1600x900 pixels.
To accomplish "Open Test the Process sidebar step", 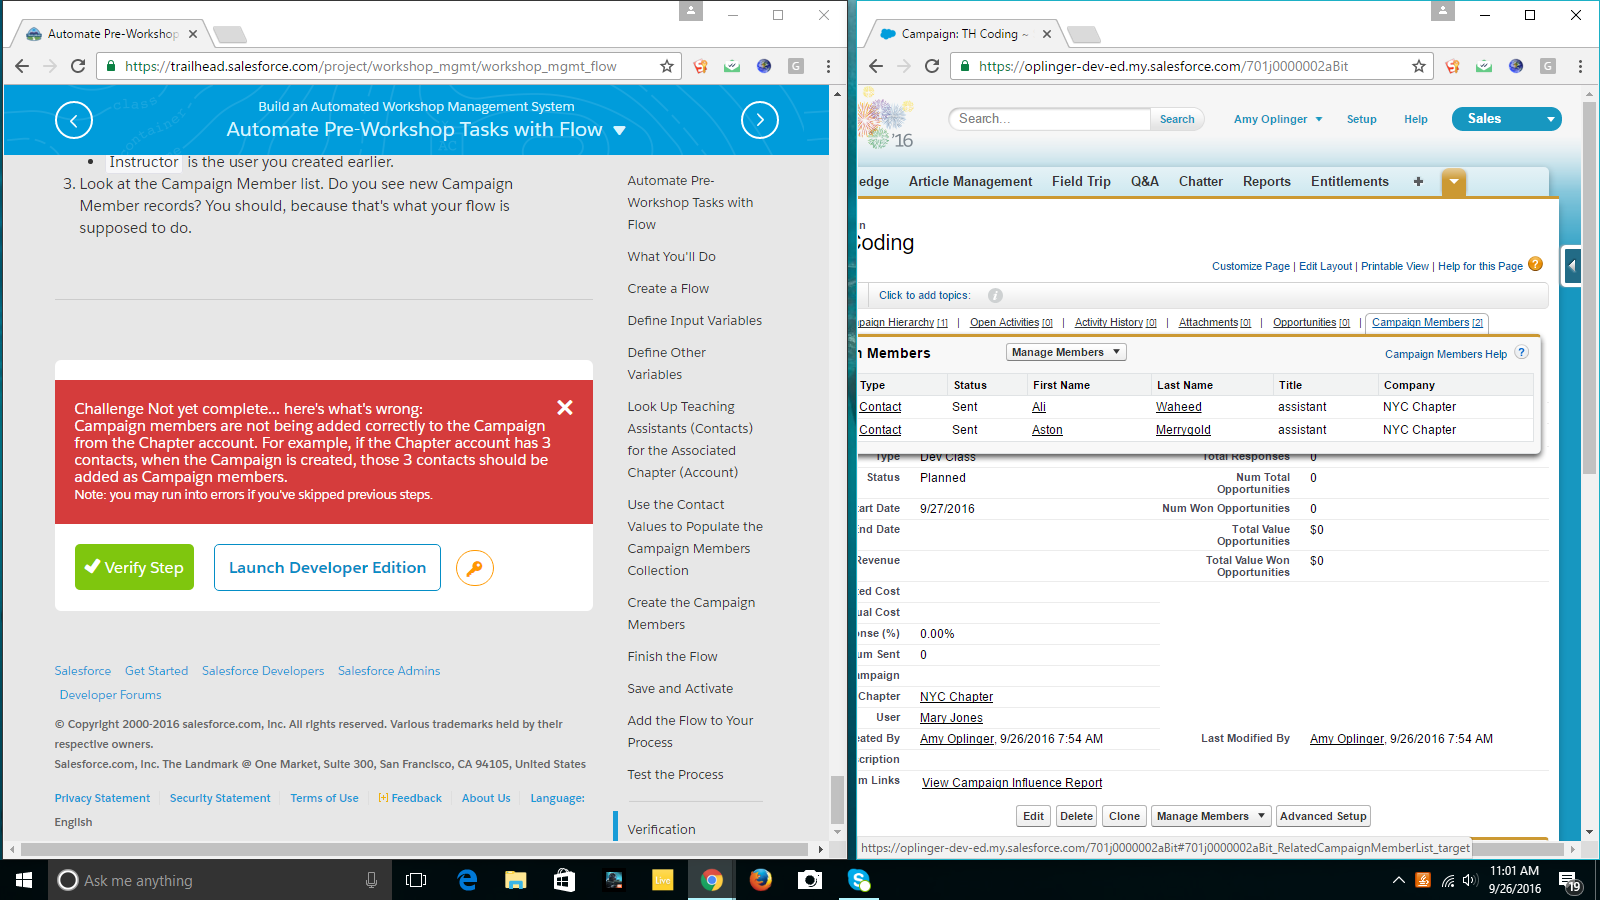I will 675,774.
